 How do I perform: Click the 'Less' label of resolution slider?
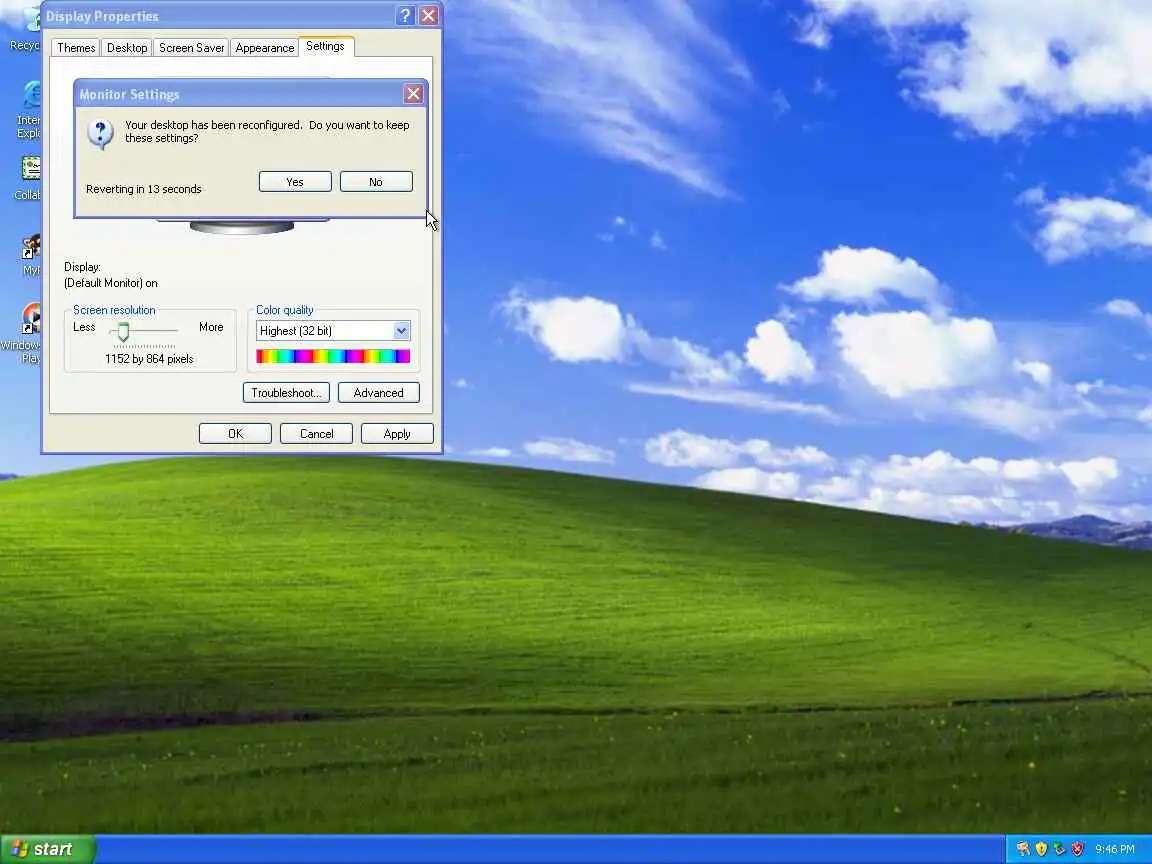pyautogui.click(x=84, y=327)
